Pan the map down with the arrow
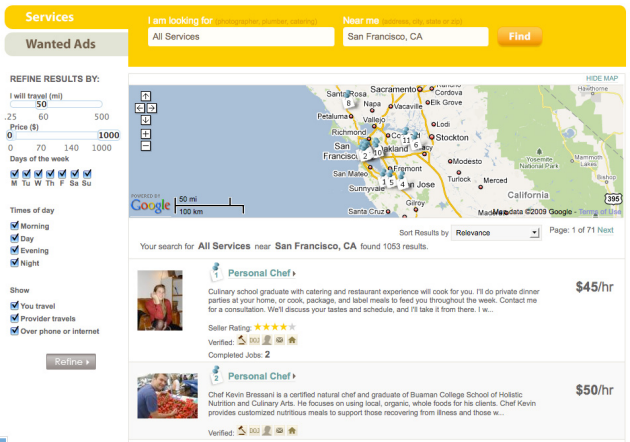 [x=146, y=119]
